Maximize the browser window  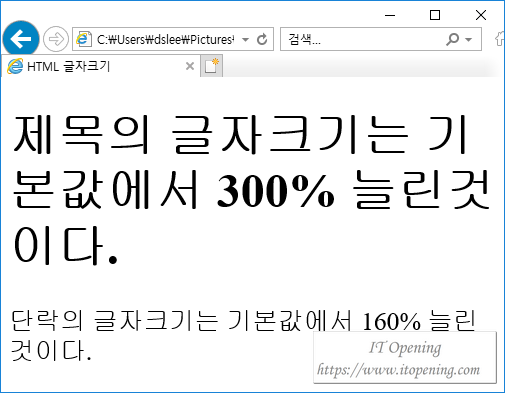[x=435, y=15]
